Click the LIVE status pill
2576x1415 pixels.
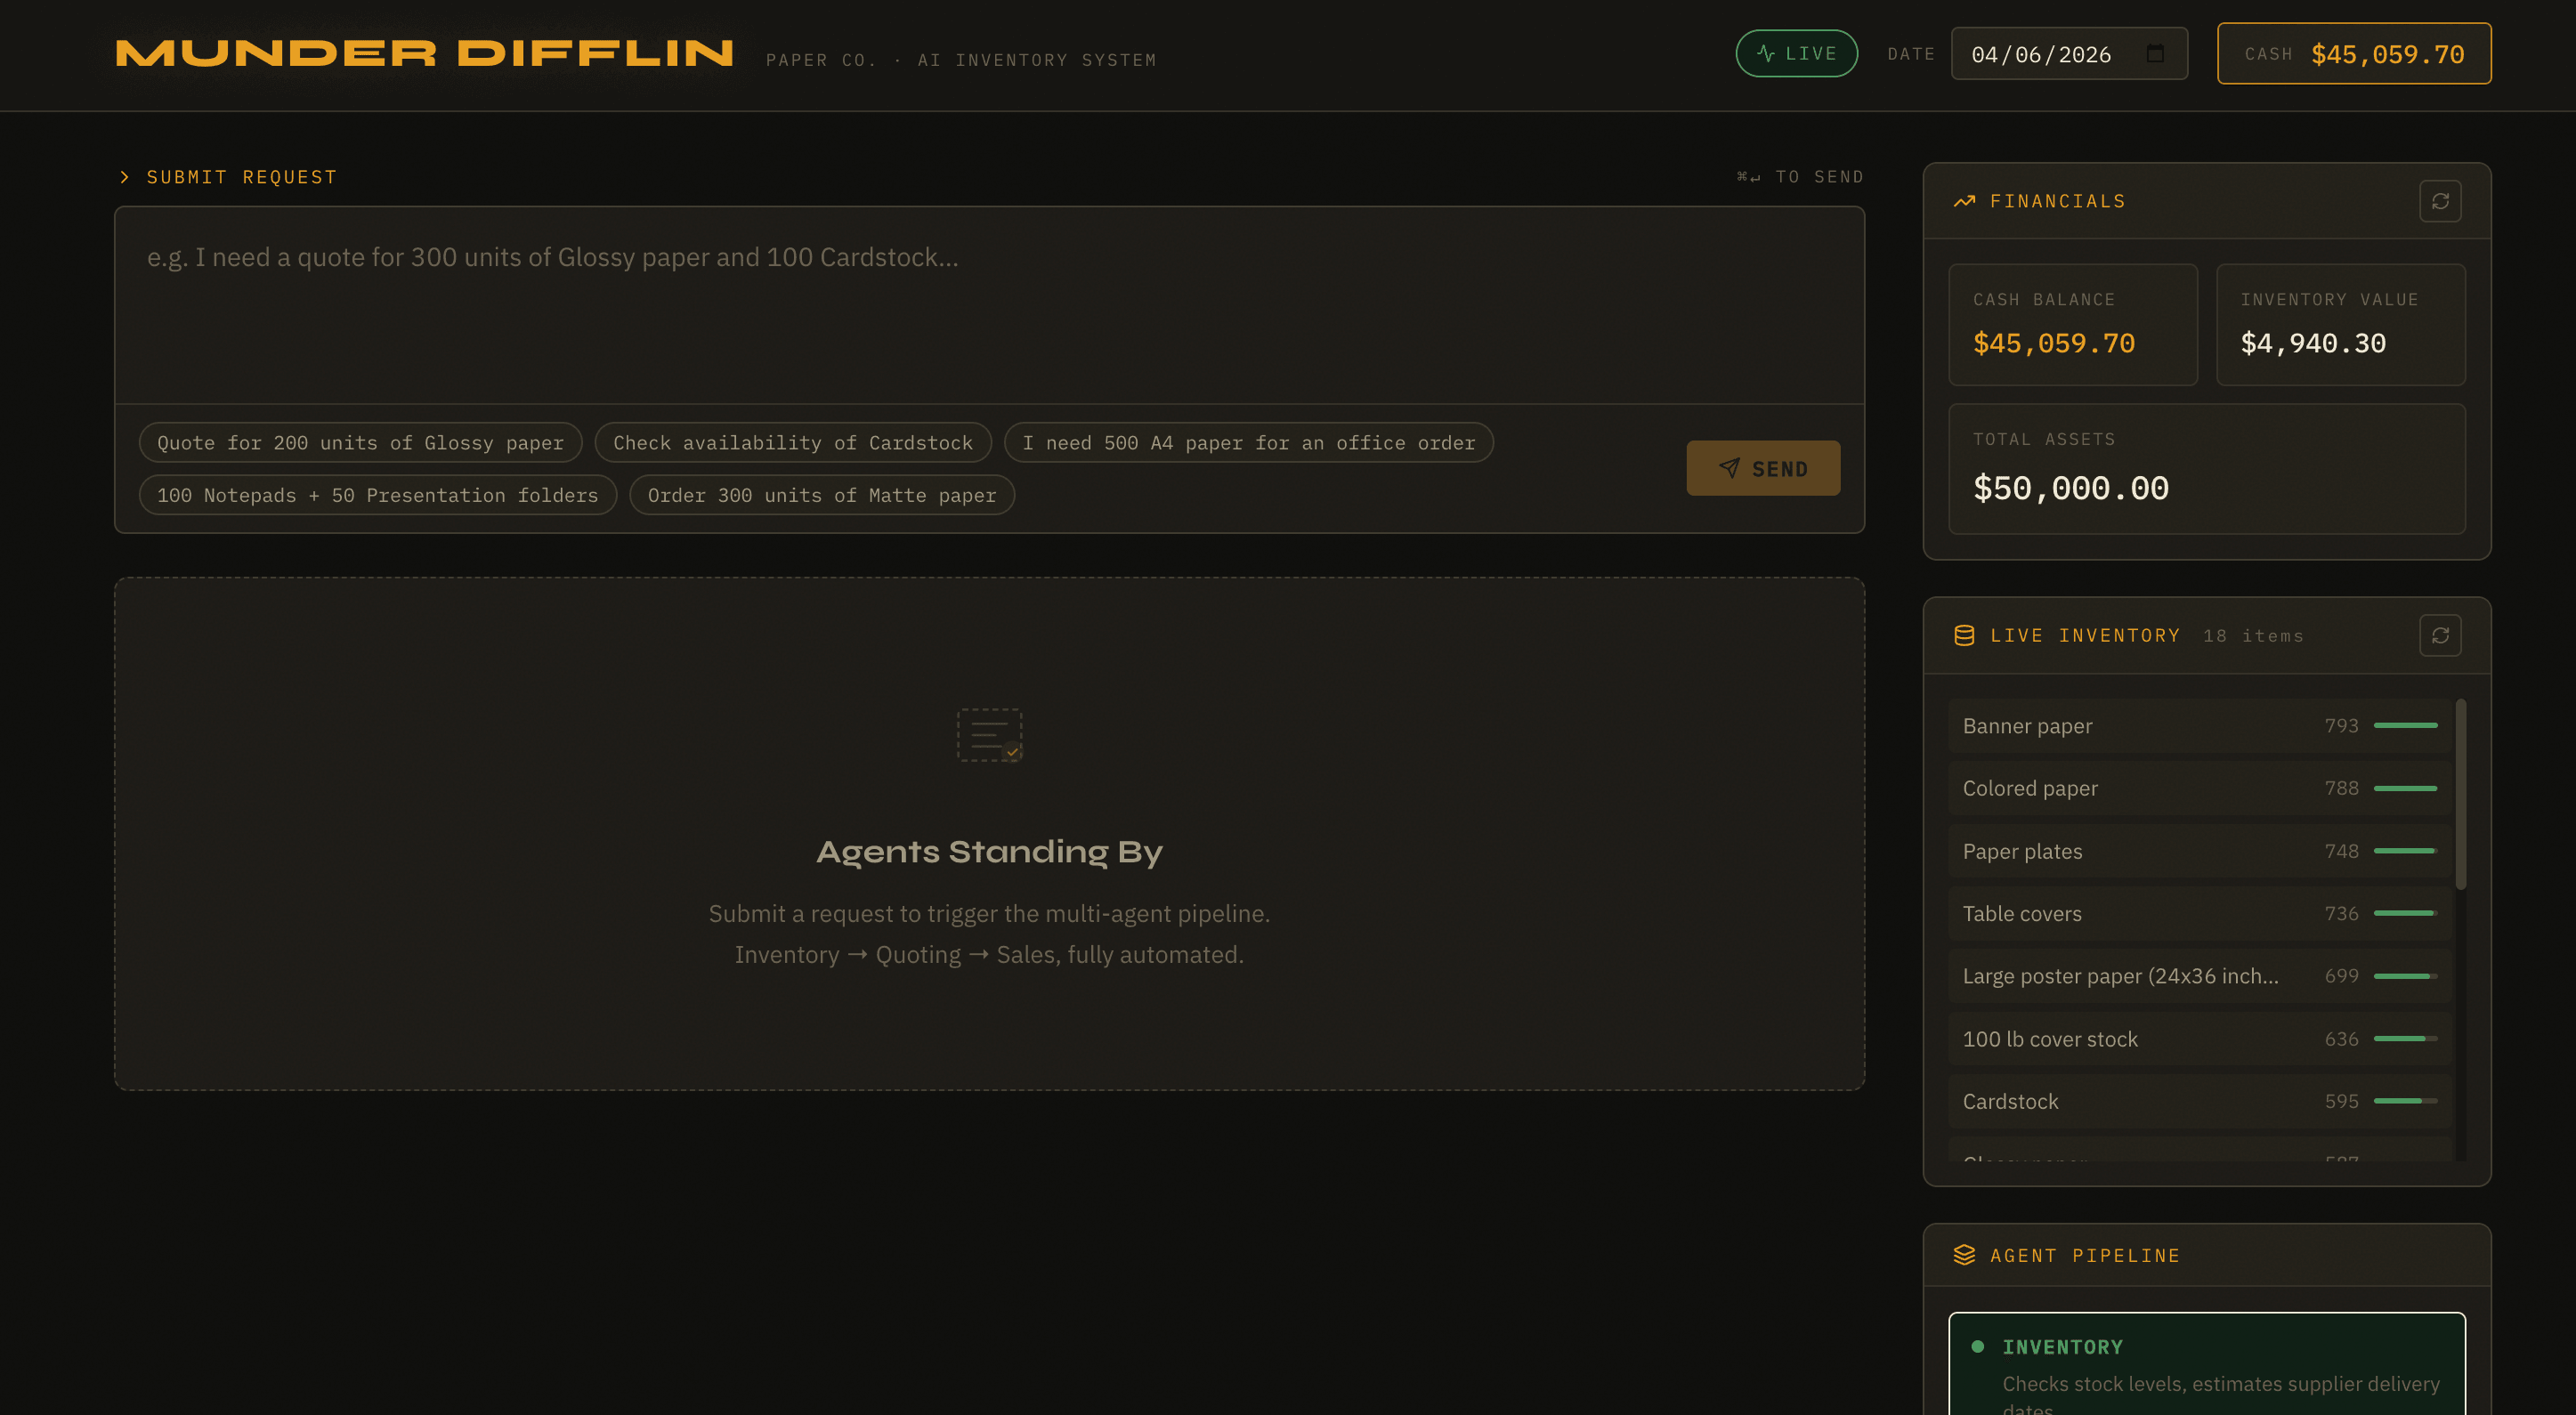tap(1797, 53)
